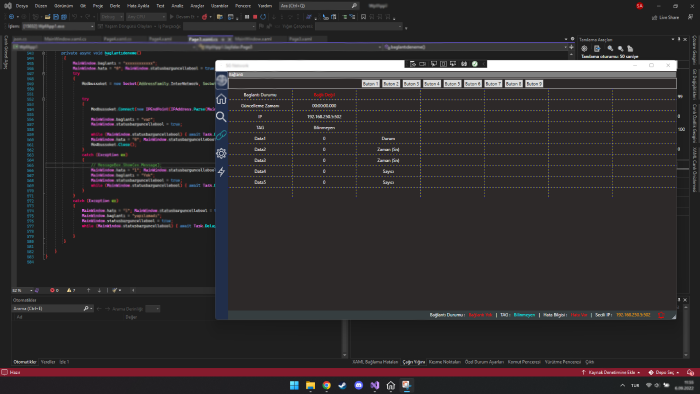Click Live Share button
The width and height of the screenshot is (700, 394).
click(665, 17)
